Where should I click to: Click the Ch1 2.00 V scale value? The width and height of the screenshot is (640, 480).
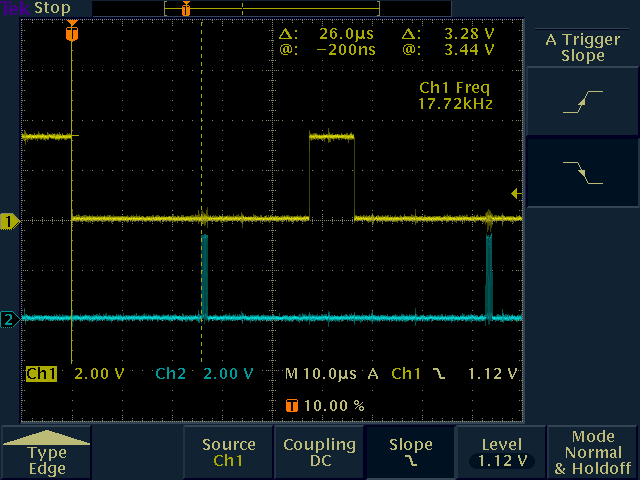pyautogui.click(x=99, y=373)
